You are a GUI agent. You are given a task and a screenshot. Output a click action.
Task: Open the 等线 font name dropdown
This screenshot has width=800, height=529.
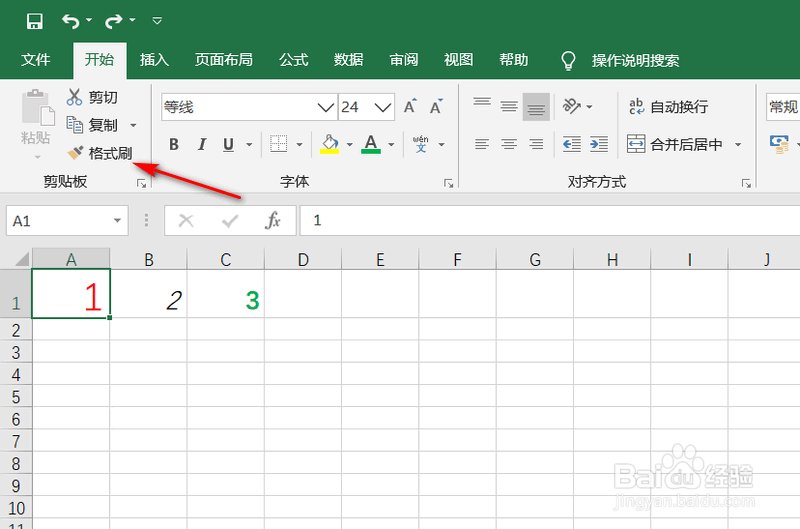(325, 107)
